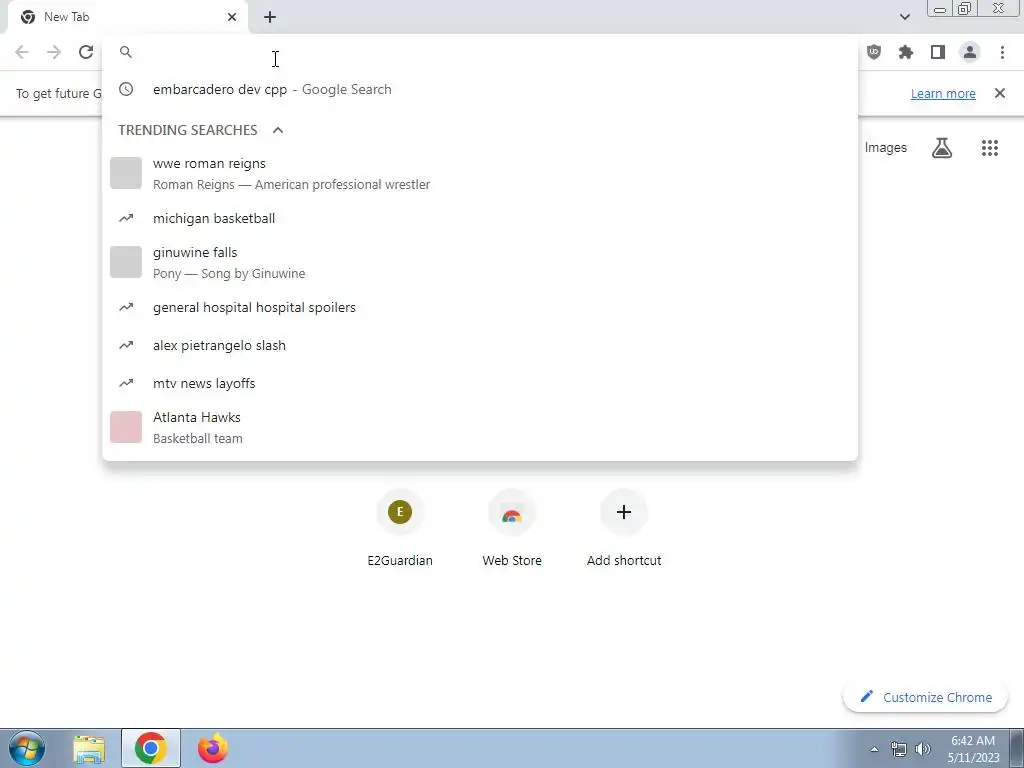Select 'embarcadero dev cpp' history suggestion
This screenshot has height=768, width=1024.
pyautogui.click(x=480, y=89)
